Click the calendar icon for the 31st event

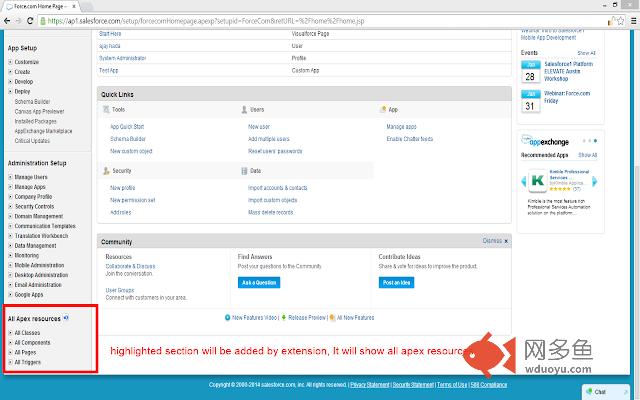(x=531, y=101)
